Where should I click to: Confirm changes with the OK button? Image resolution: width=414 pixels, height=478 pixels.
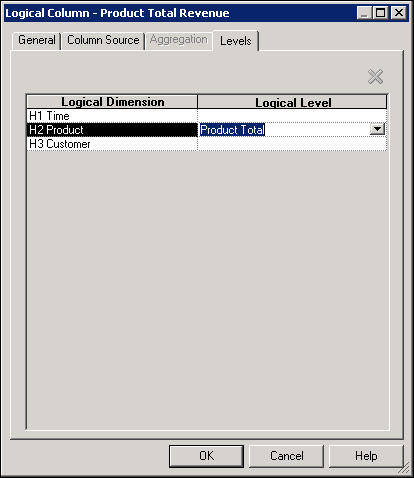tap(206, 456)
